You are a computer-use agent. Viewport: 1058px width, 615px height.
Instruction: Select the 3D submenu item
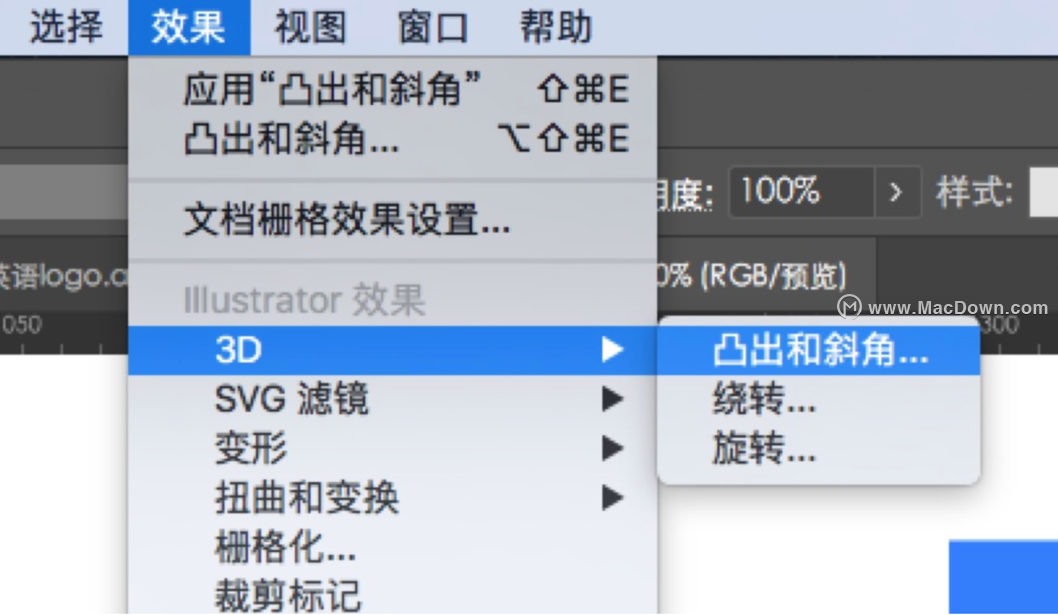[393, 350]
